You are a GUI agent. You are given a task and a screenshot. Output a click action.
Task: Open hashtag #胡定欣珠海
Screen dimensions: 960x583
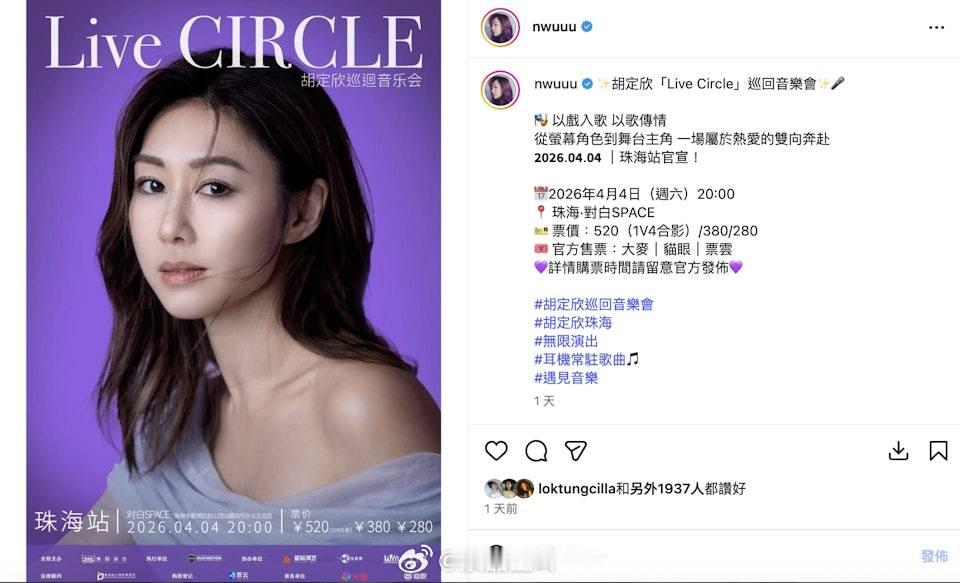click(x=573, y=323)
